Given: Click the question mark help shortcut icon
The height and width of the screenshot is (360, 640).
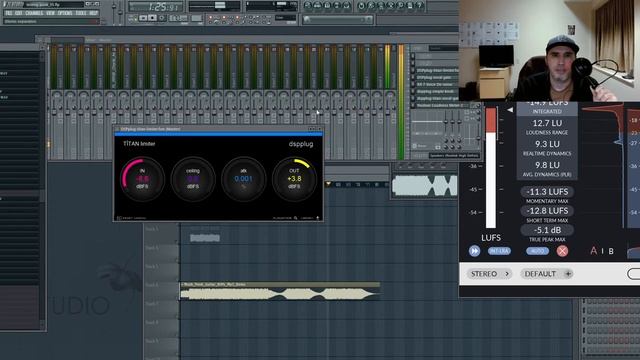Looking at the screenshot, I should pos(419,6).
